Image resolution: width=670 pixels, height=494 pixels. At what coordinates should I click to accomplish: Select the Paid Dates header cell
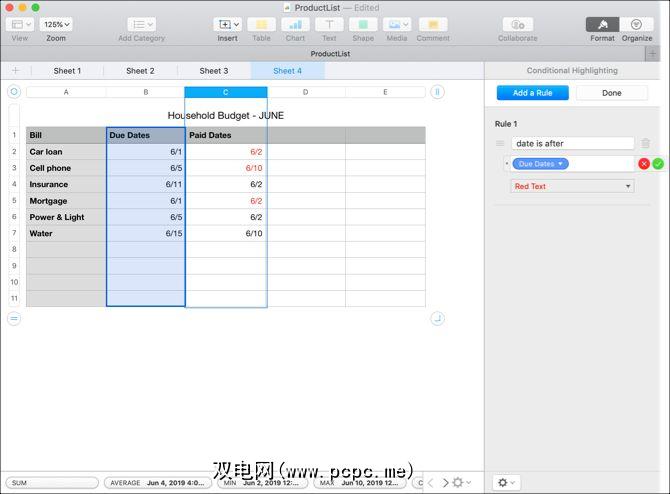226,135
